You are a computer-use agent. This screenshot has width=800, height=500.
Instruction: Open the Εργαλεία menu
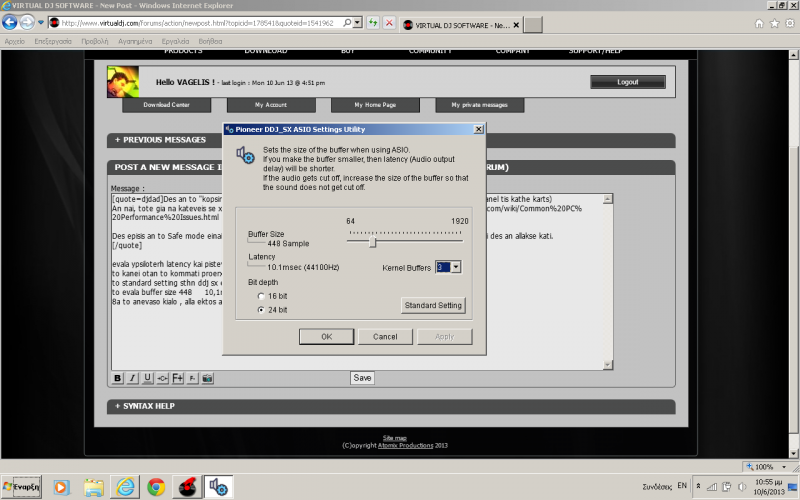176,41
